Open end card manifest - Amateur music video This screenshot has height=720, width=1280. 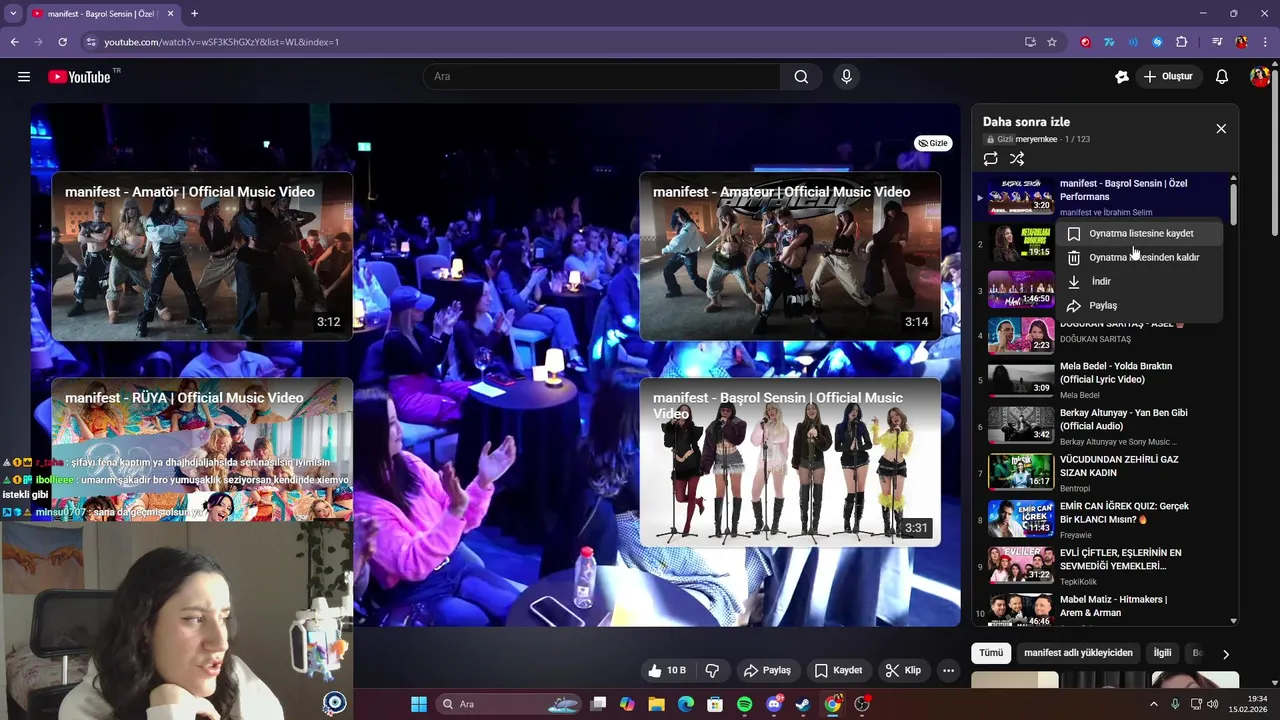(790, 257)
